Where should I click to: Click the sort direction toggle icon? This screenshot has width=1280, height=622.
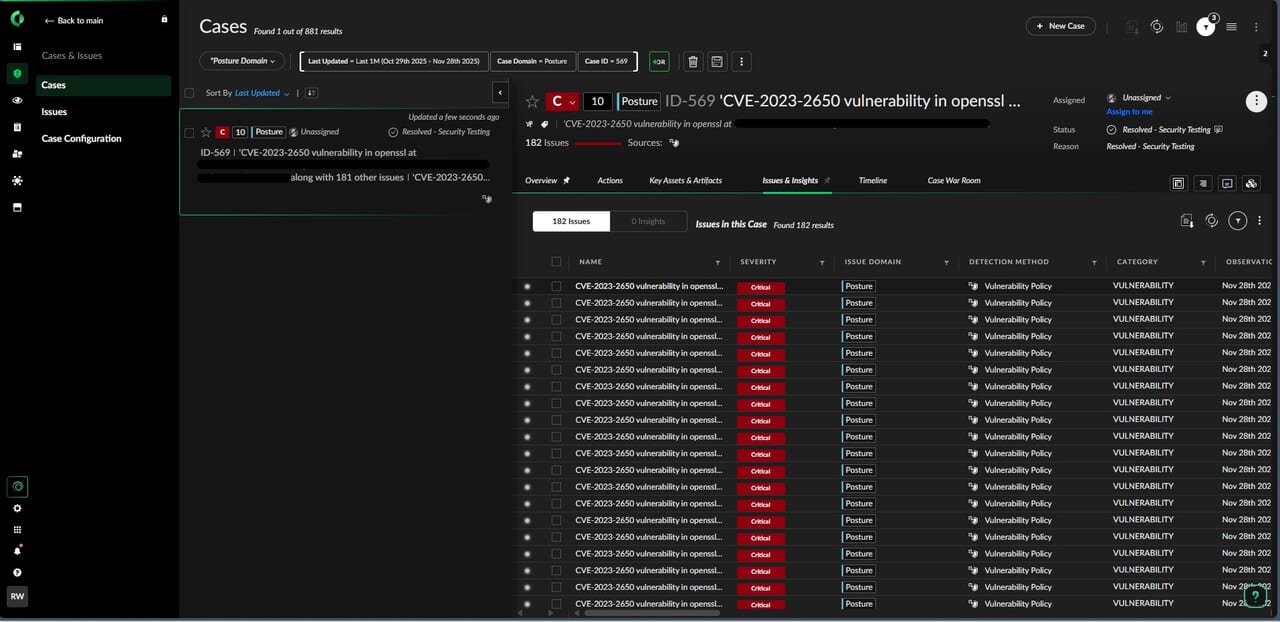point(311,93)
